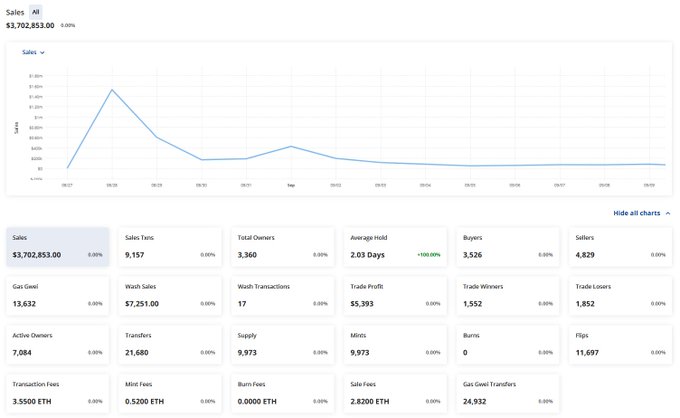Screen dimensions: 680x418
Task: Select the Trade Losers metric card
Action: tap(620, 296)
